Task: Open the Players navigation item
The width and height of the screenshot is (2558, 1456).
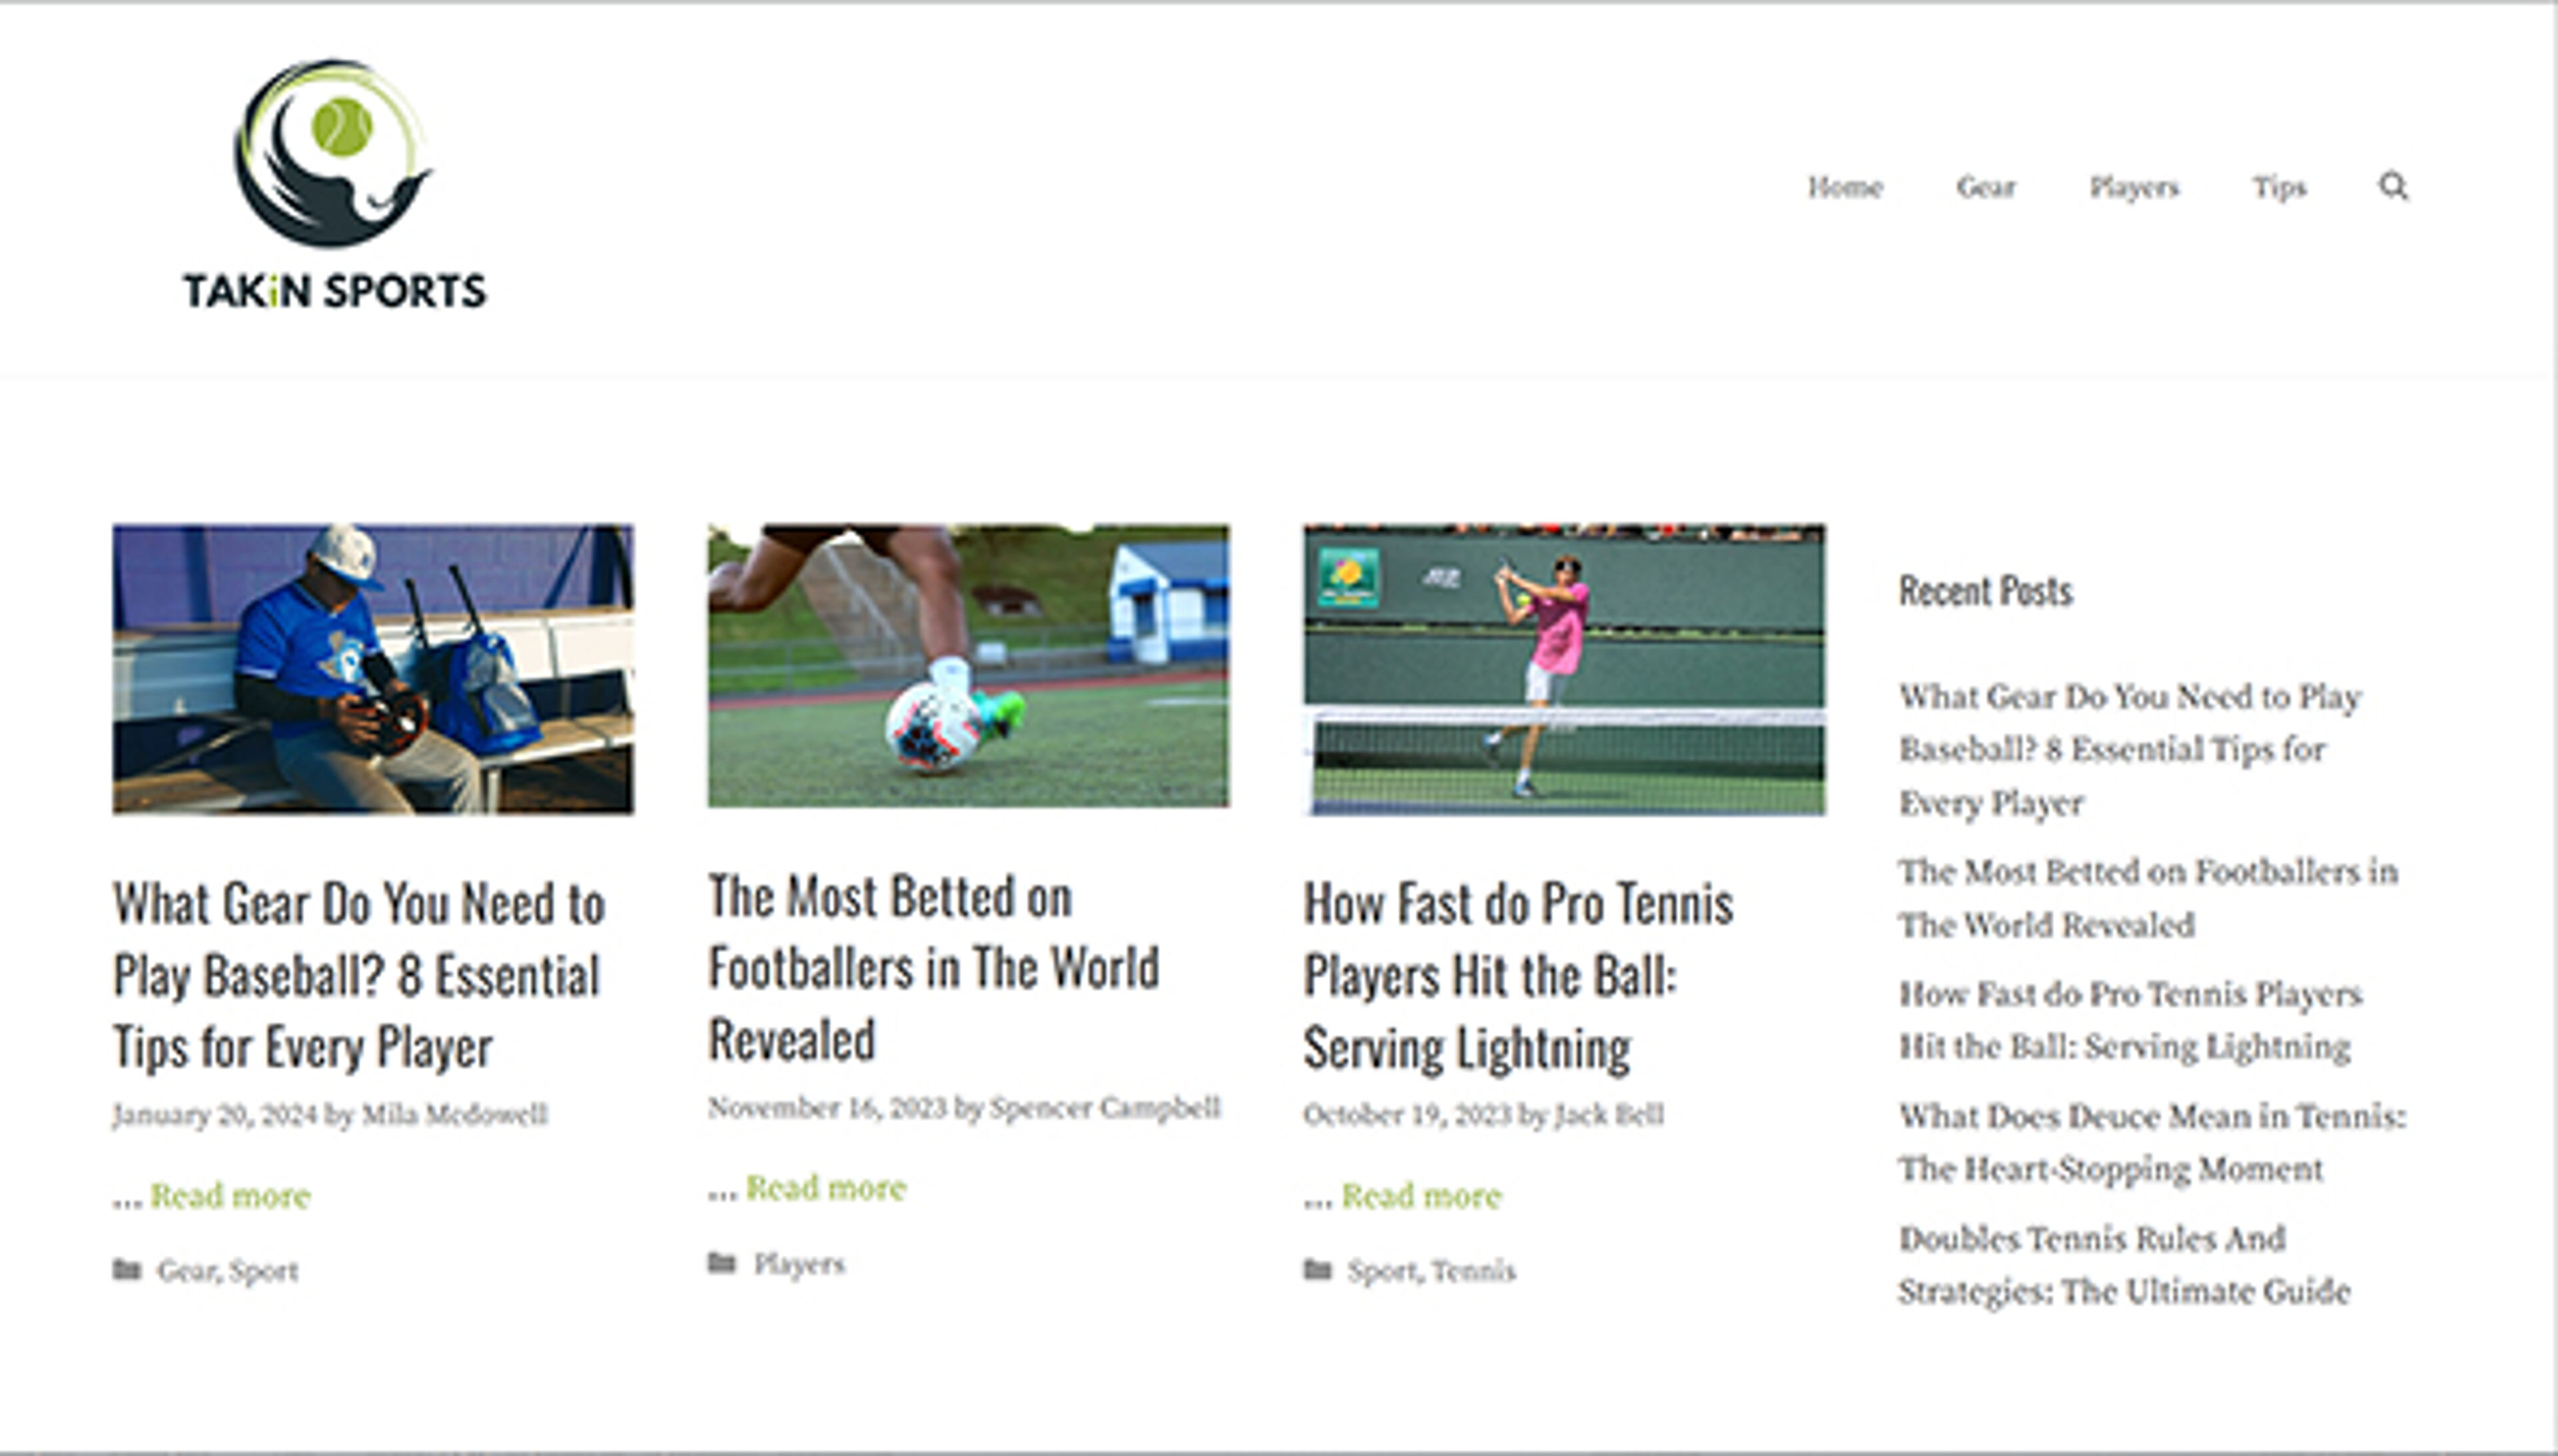Action: pos(2134,187)
